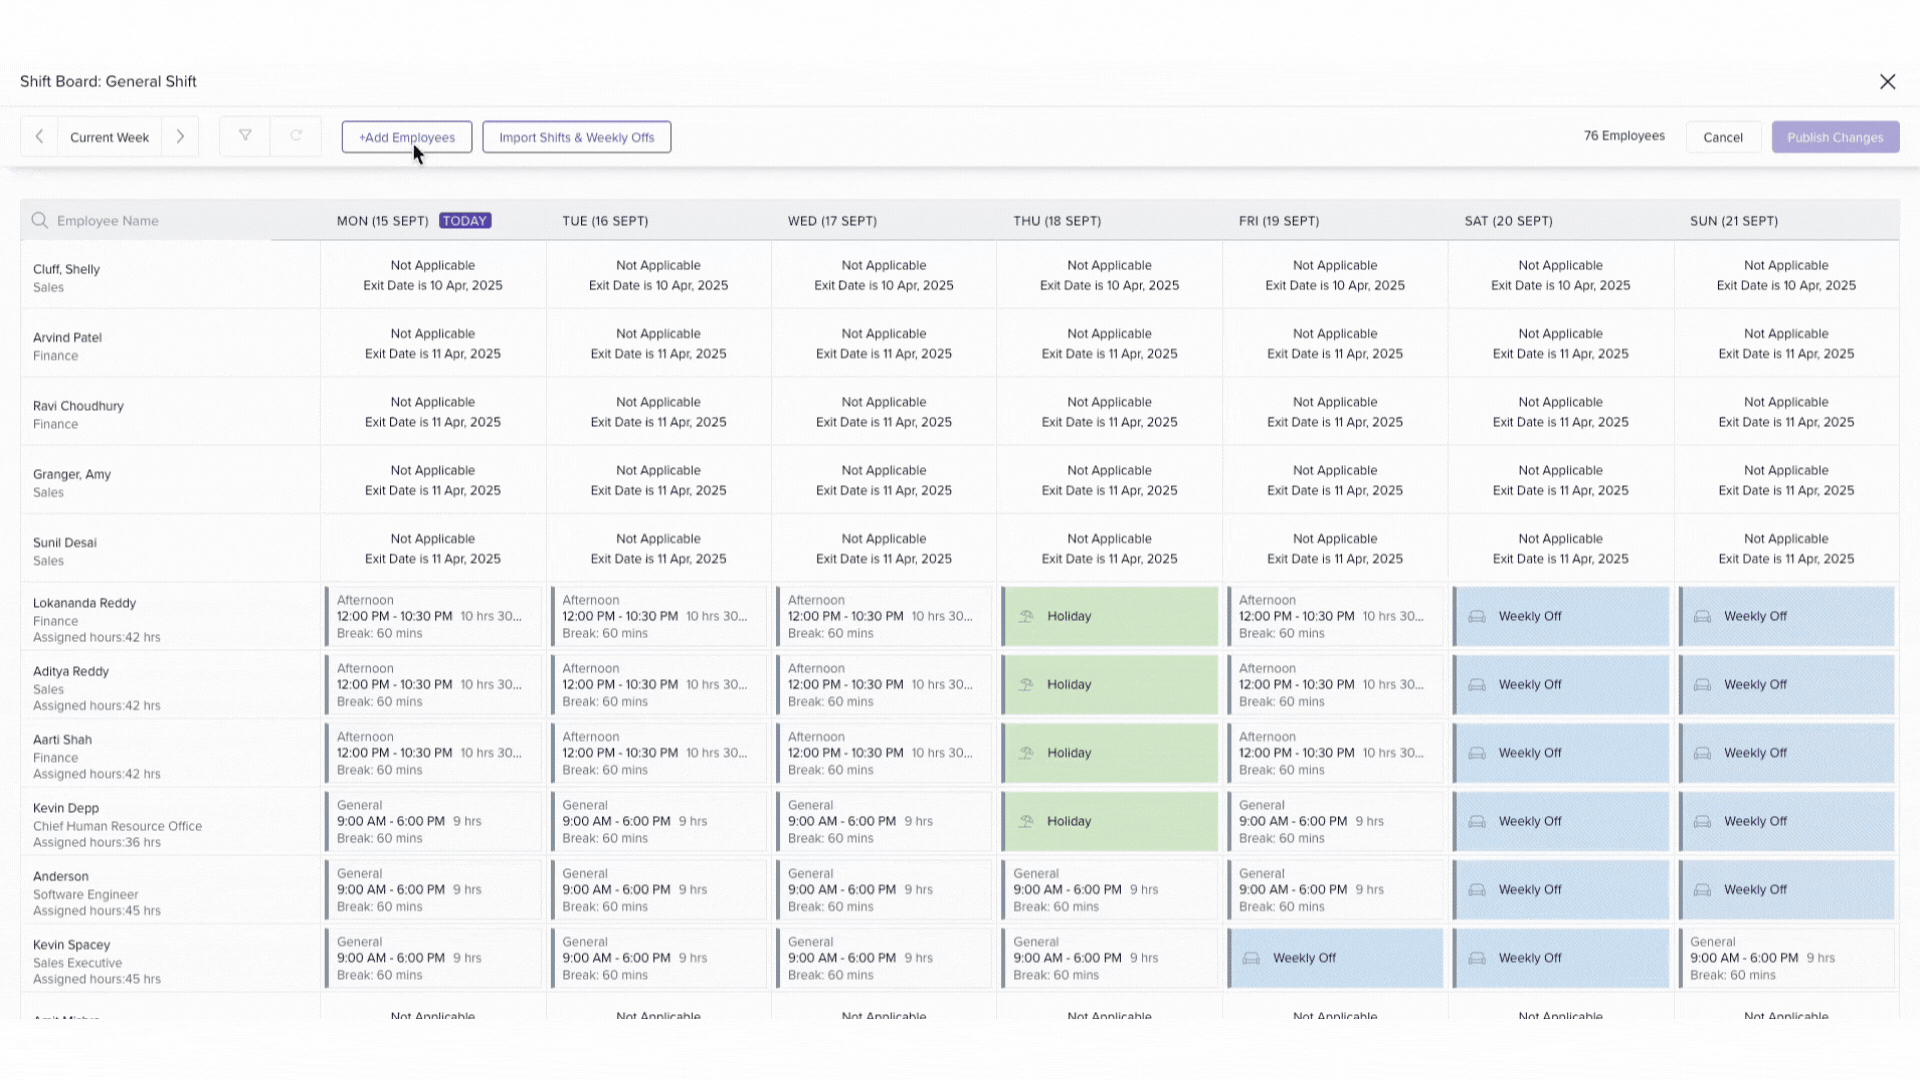1920x1080 pixels.
Task: Click the search magnifier icon
Action: [40, 220]
